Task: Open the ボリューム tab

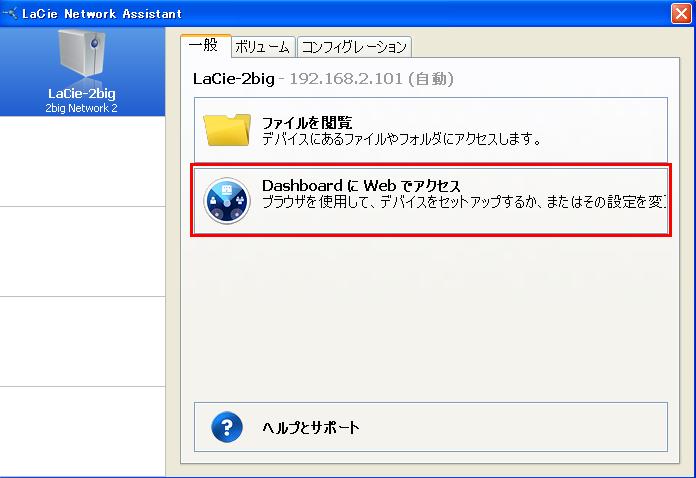Action: pos(263,47)
